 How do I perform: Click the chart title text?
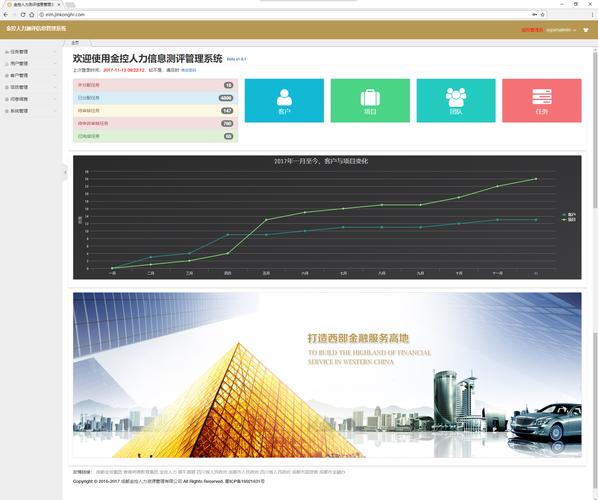click(x=321, y=161)
